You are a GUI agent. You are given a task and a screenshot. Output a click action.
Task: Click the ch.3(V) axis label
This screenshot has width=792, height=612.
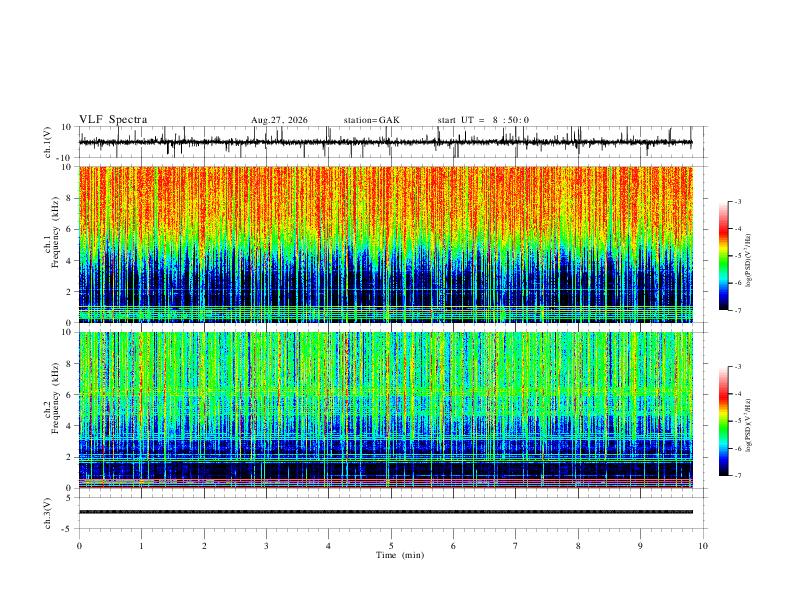tap(48, 514)
